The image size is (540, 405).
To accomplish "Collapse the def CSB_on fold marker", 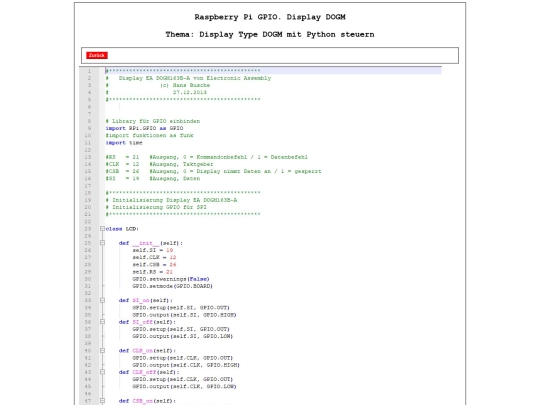I will tap(102, 401).
